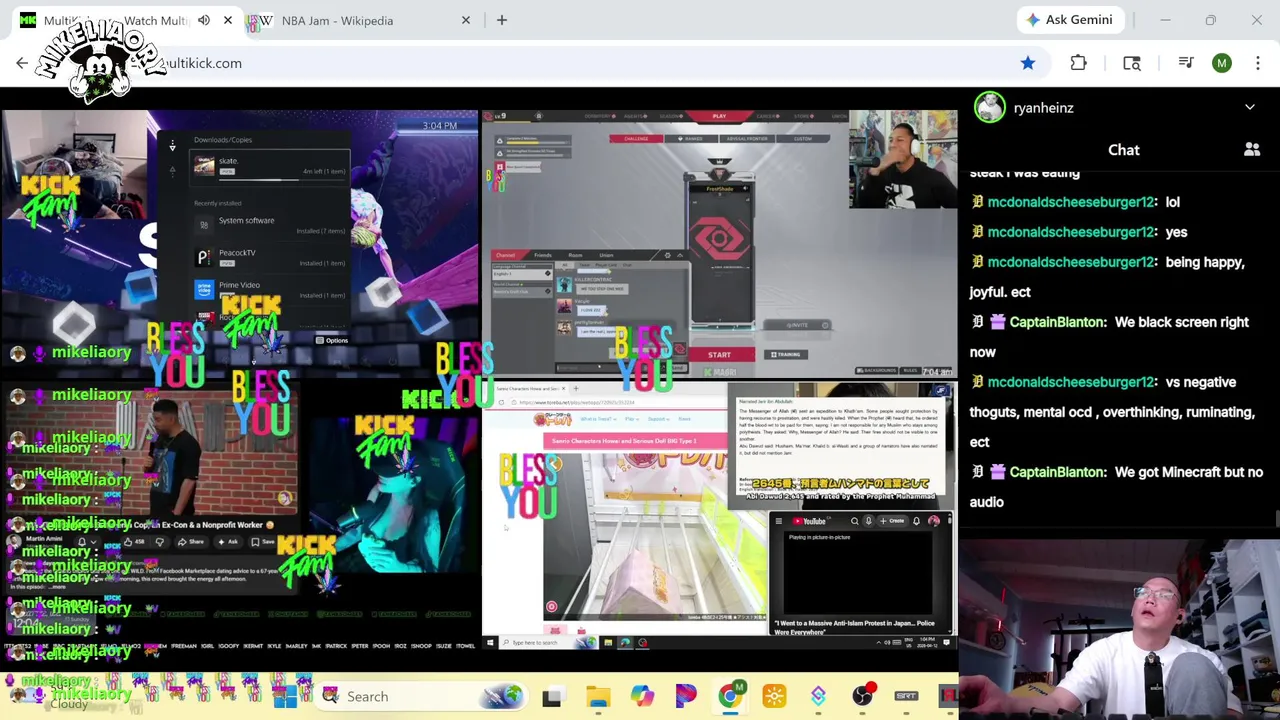Open ryanheinz profile avatar
The width and height of the screenshot is (1280, 720).
(990, 107)
